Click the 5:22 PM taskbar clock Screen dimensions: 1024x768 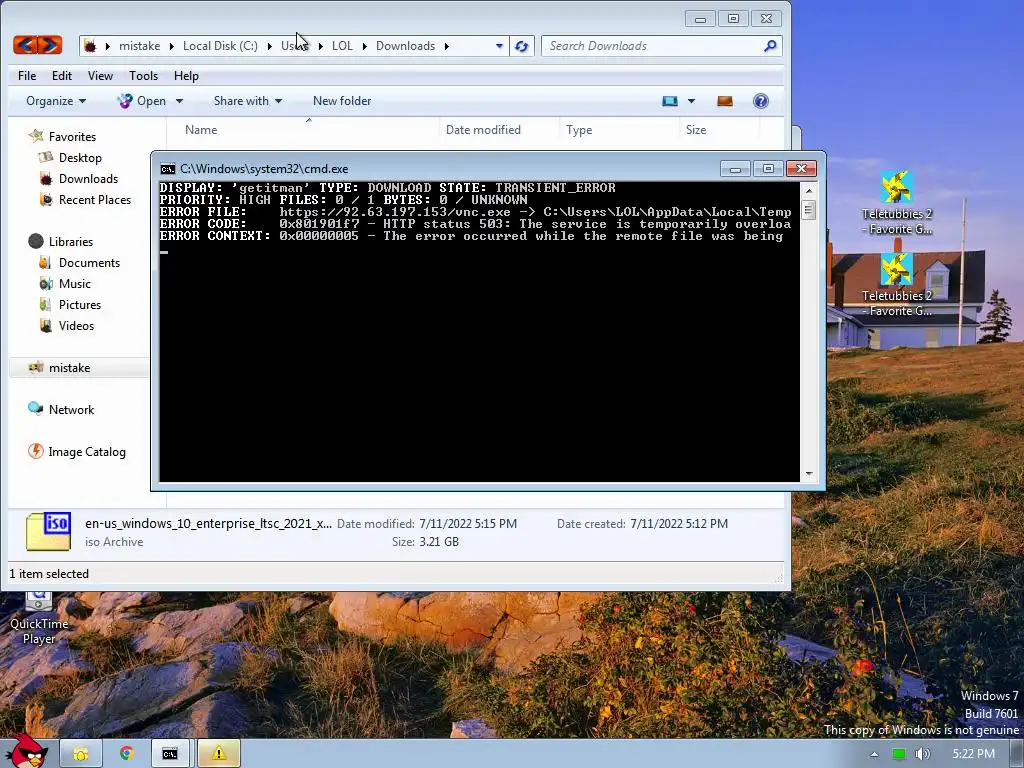tap(973, 754)
